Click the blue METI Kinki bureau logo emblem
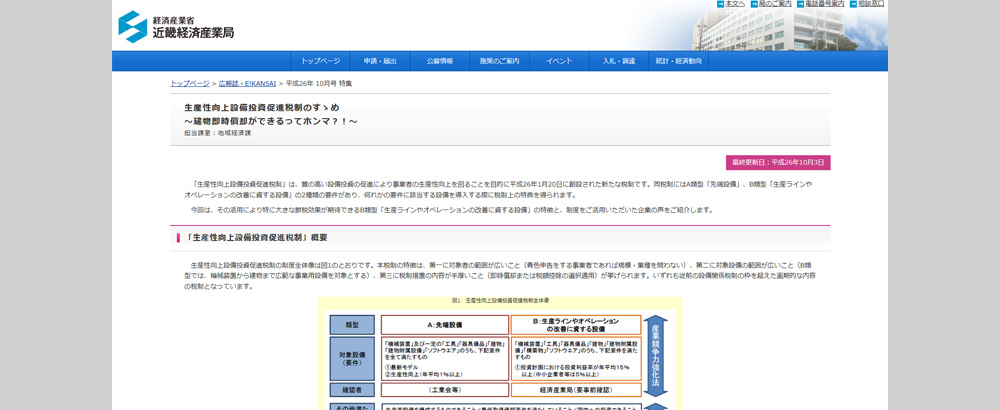 (132, 26)
